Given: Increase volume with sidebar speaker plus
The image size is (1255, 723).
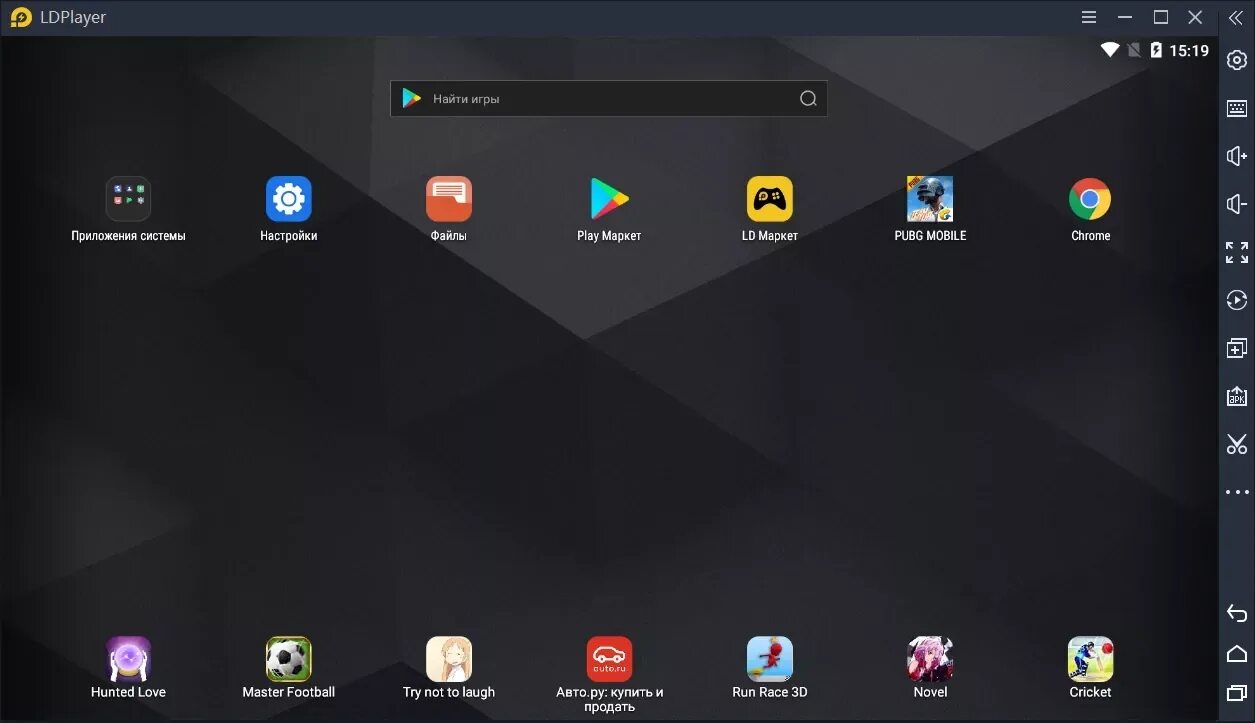Looking at the screenshot, I should point(1237,156).
